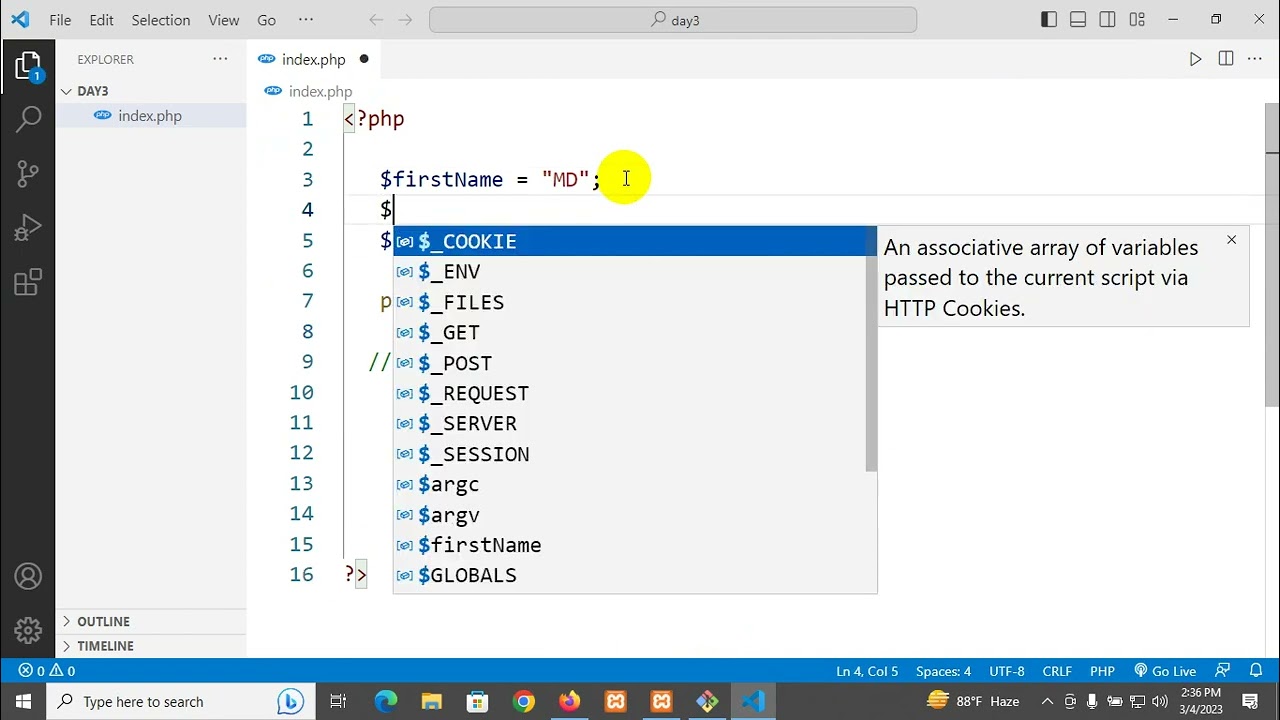Go back with the navigation arrow
Screen dimensions: 1280x720
tap(376, 19)
